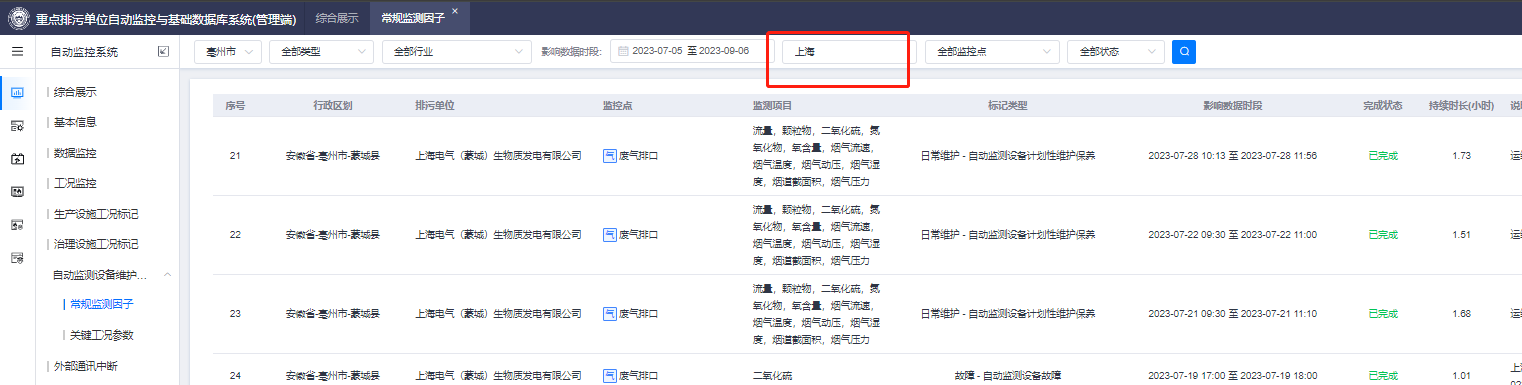Image resolution: width=1522 pixels, height=385 pixels.
Task: Collapse the 自动监测设备维护 menu group
Action: click(167, 274)
